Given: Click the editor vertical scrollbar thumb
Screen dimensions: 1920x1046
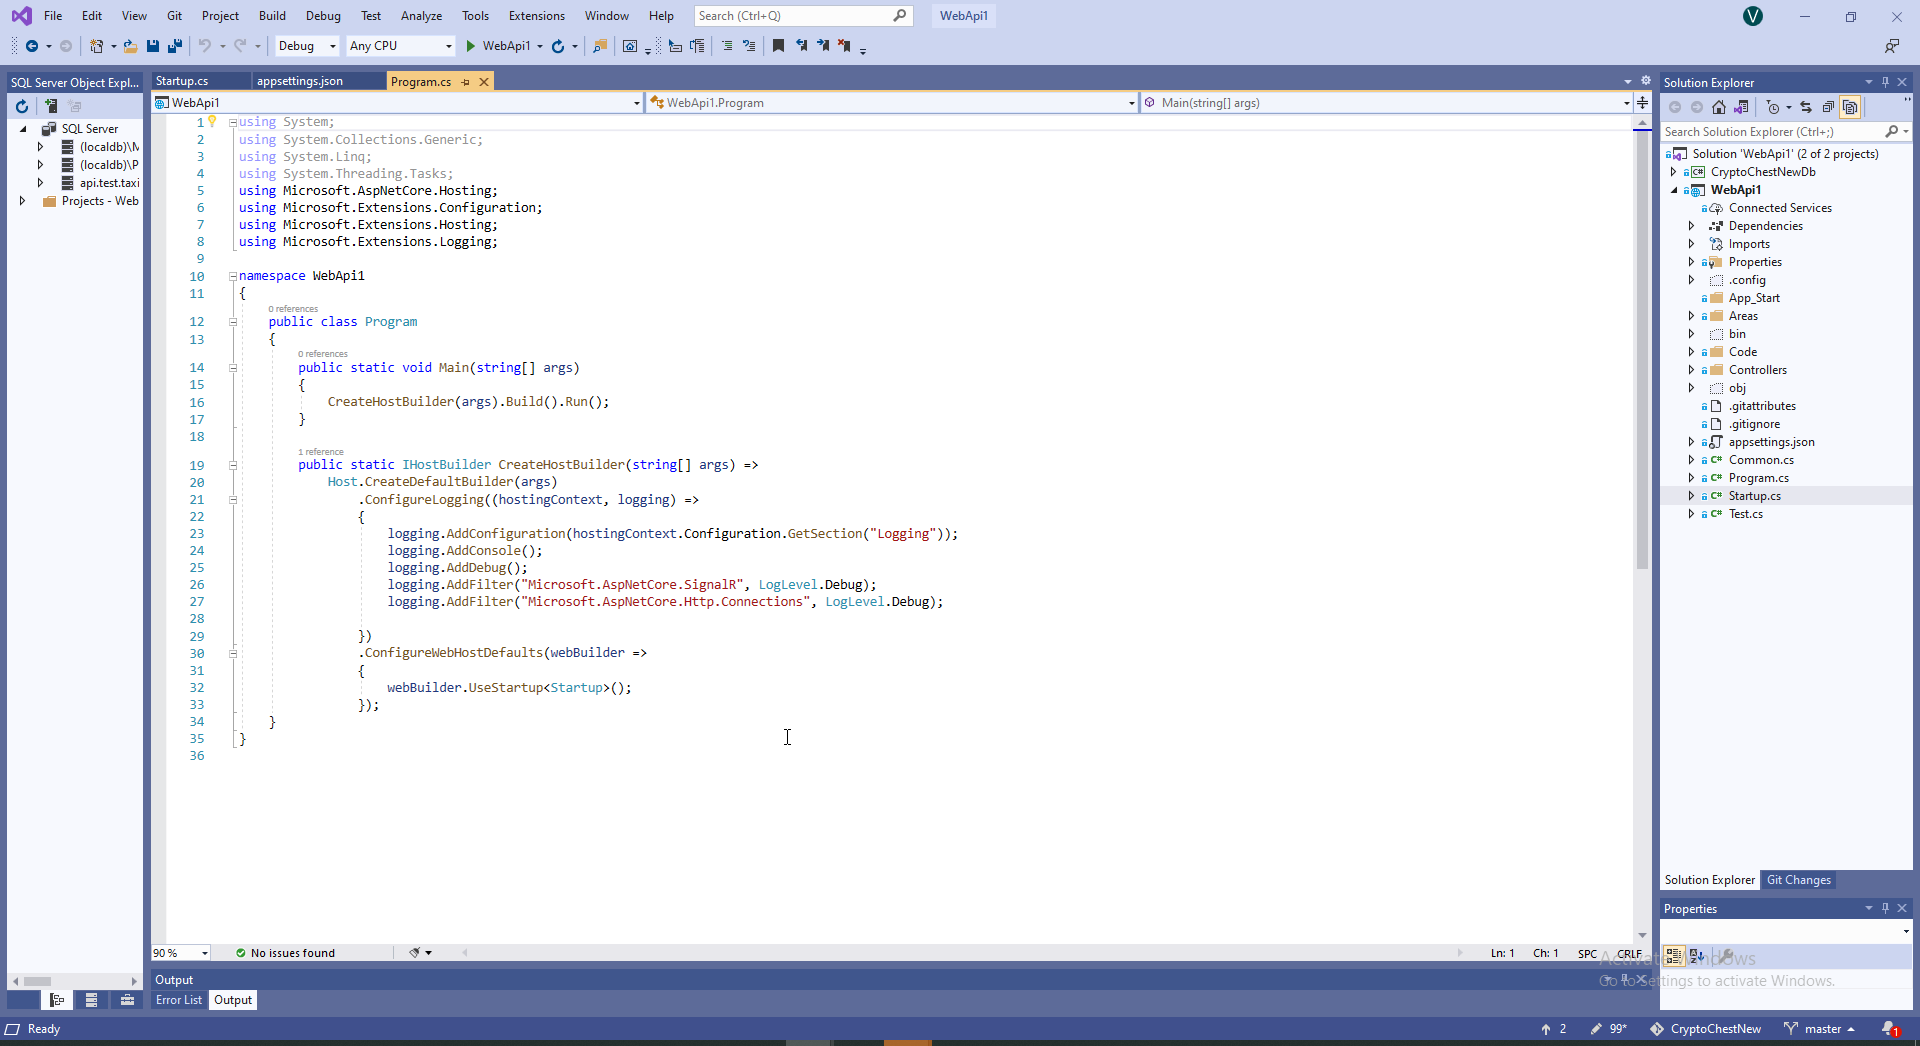Looking at the screenshot, I should pos(1642,350).
